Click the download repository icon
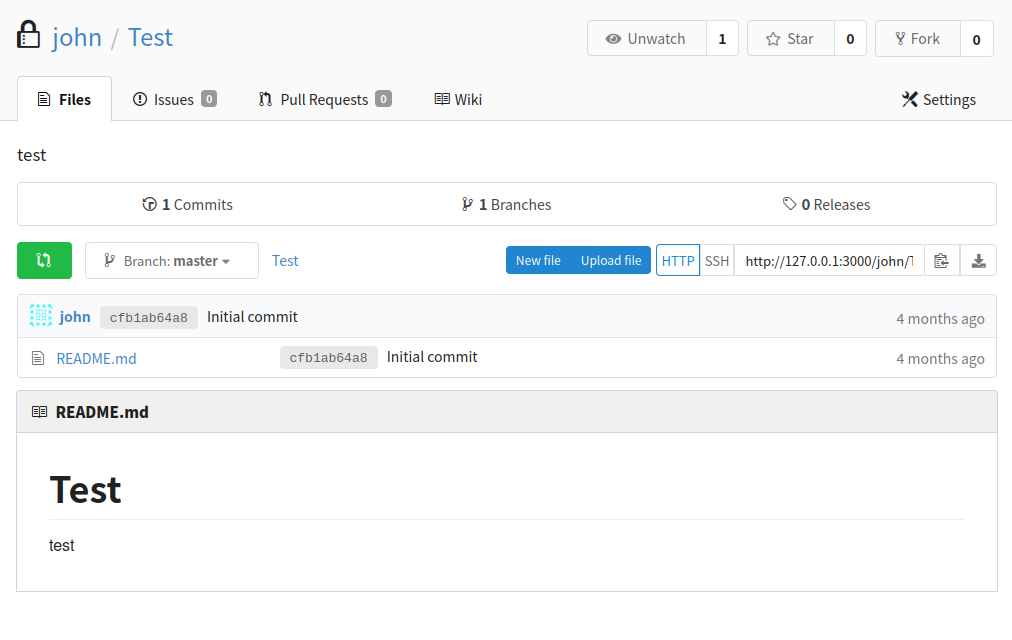 point(978,261)
